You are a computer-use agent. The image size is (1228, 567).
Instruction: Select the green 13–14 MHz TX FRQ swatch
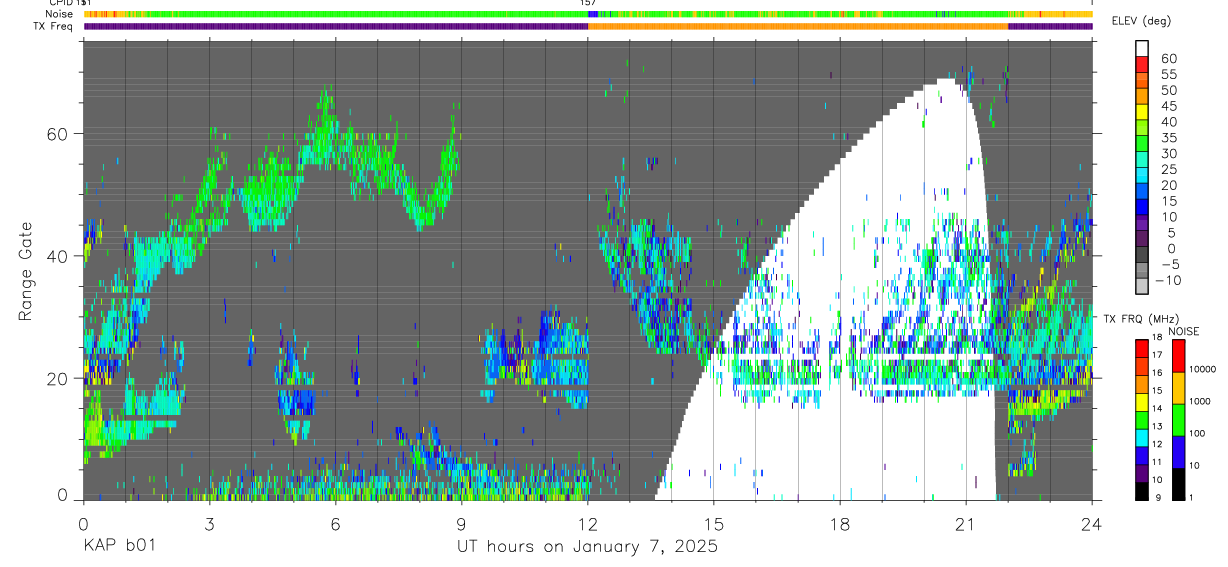(x=1142, y=420)
